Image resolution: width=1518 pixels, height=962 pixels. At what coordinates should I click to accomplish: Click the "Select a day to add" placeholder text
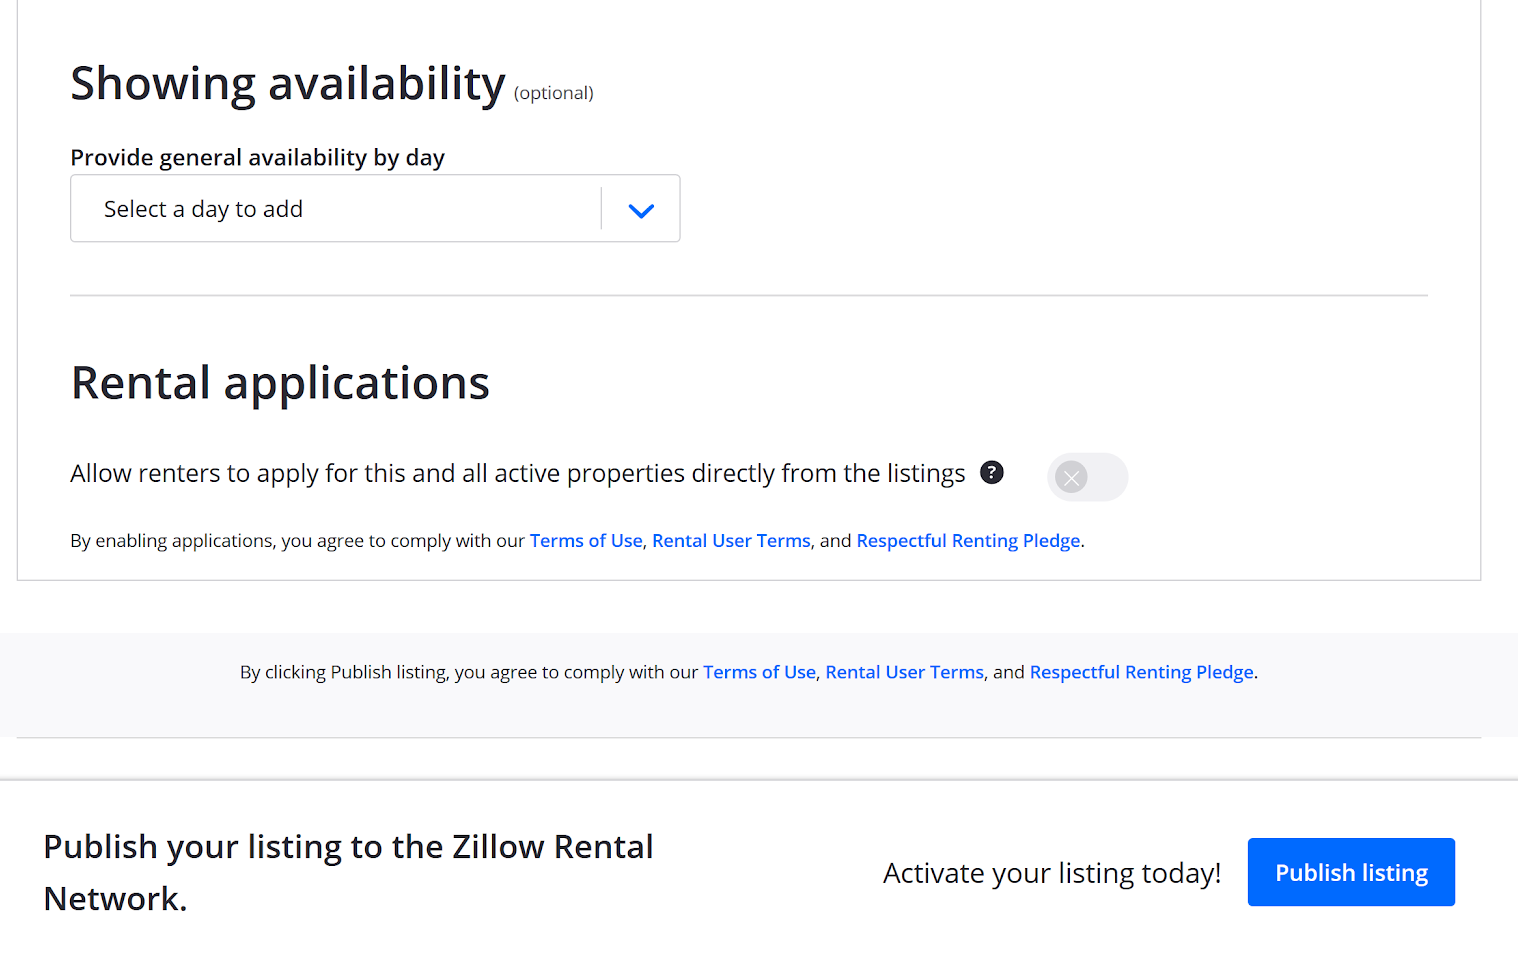203,209
